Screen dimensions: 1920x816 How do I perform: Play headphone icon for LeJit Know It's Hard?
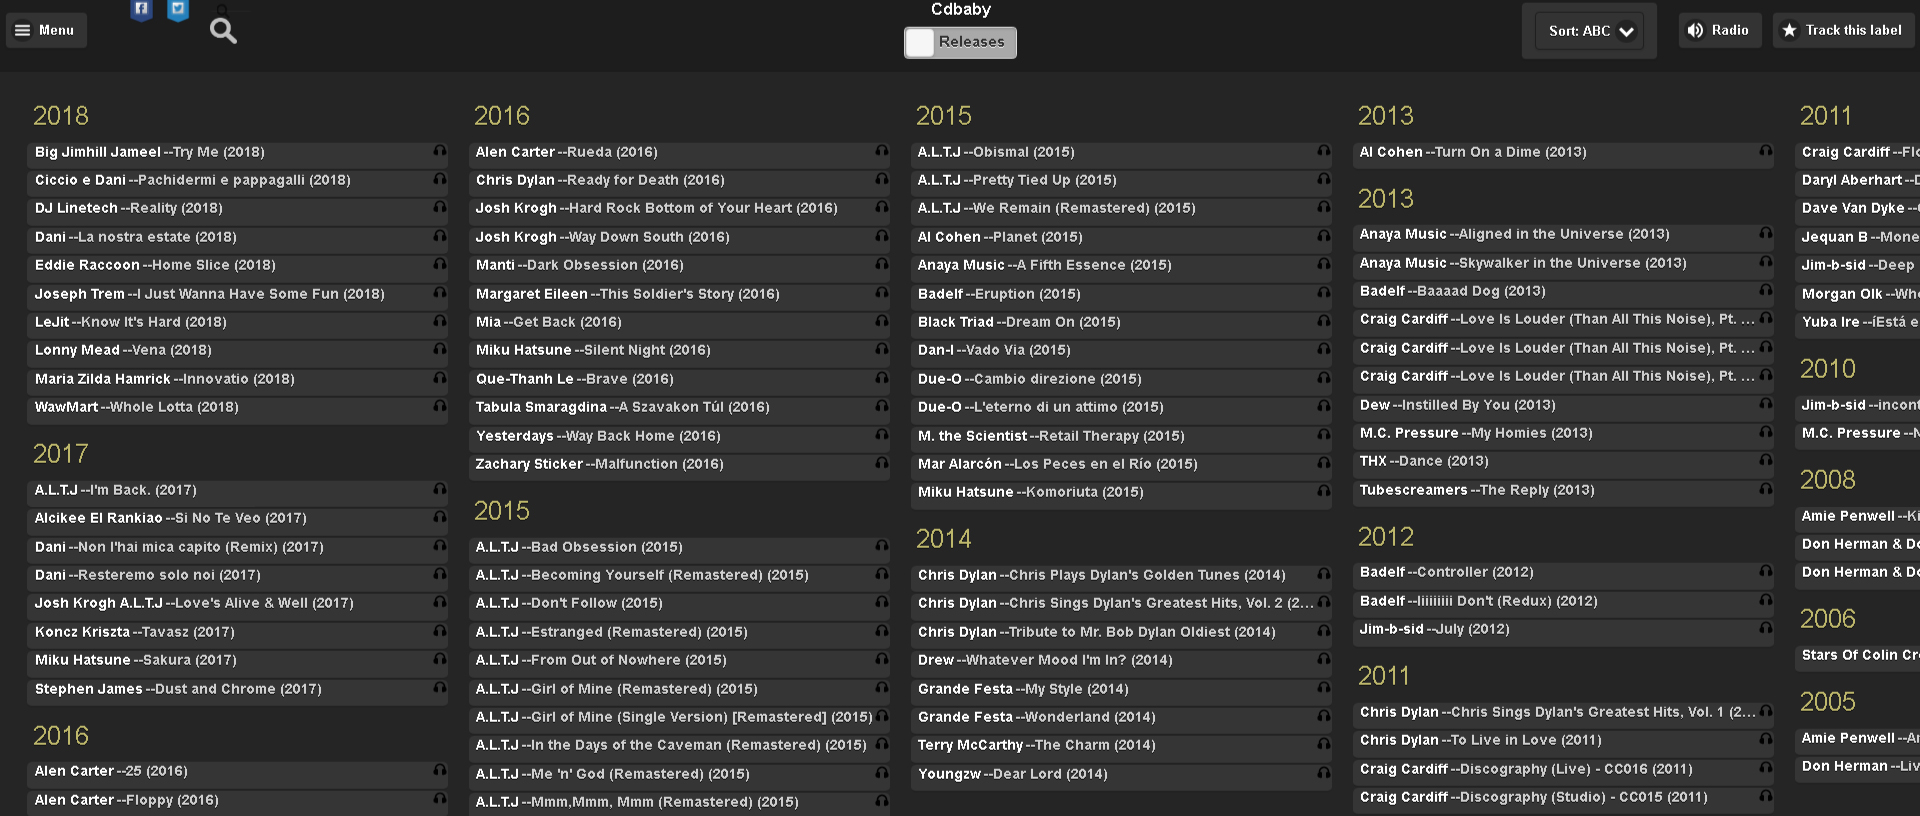tap(440, 321)
